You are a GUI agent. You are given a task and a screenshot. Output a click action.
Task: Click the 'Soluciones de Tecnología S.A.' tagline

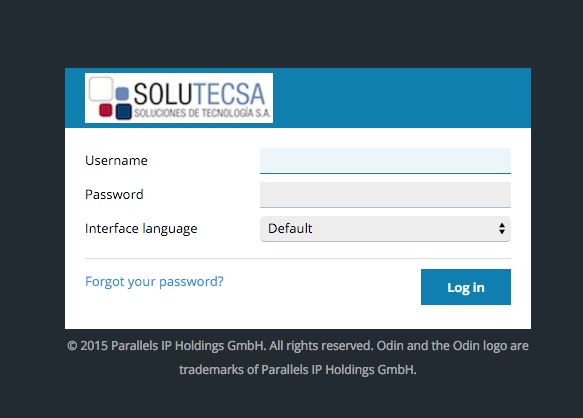coord(202,113)
